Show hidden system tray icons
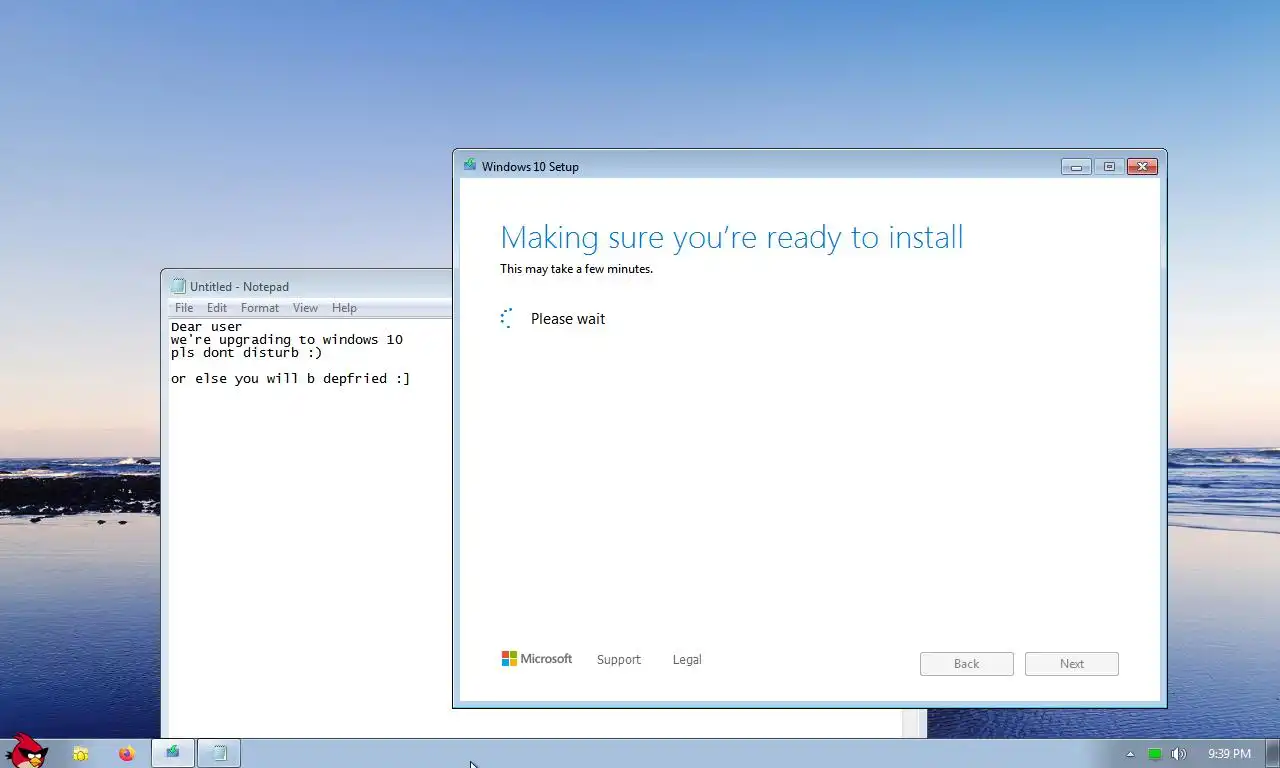The image size is (1280, 768). [1131, 754]
